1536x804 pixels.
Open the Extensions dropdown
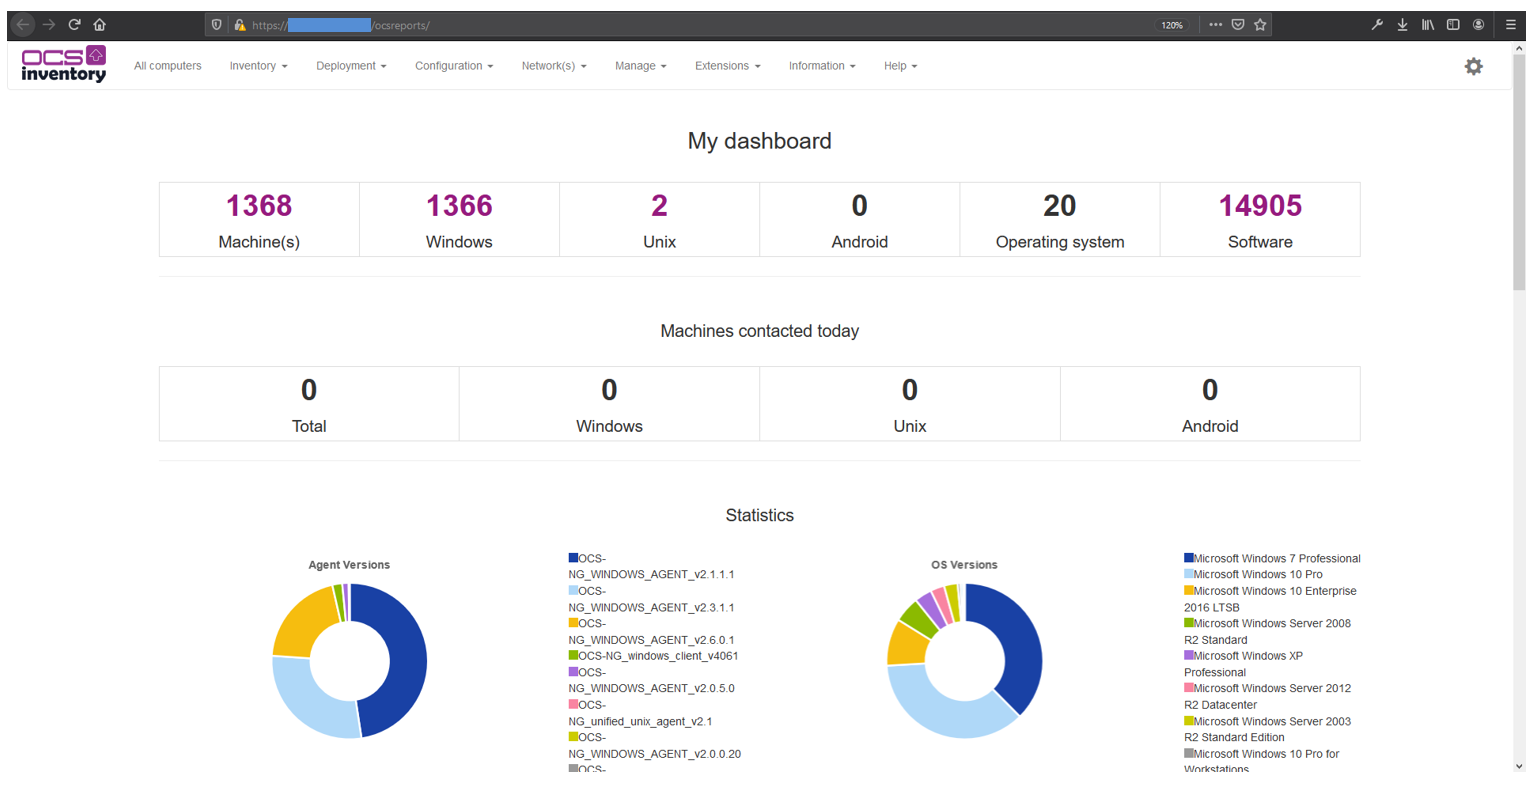point(728,66)
